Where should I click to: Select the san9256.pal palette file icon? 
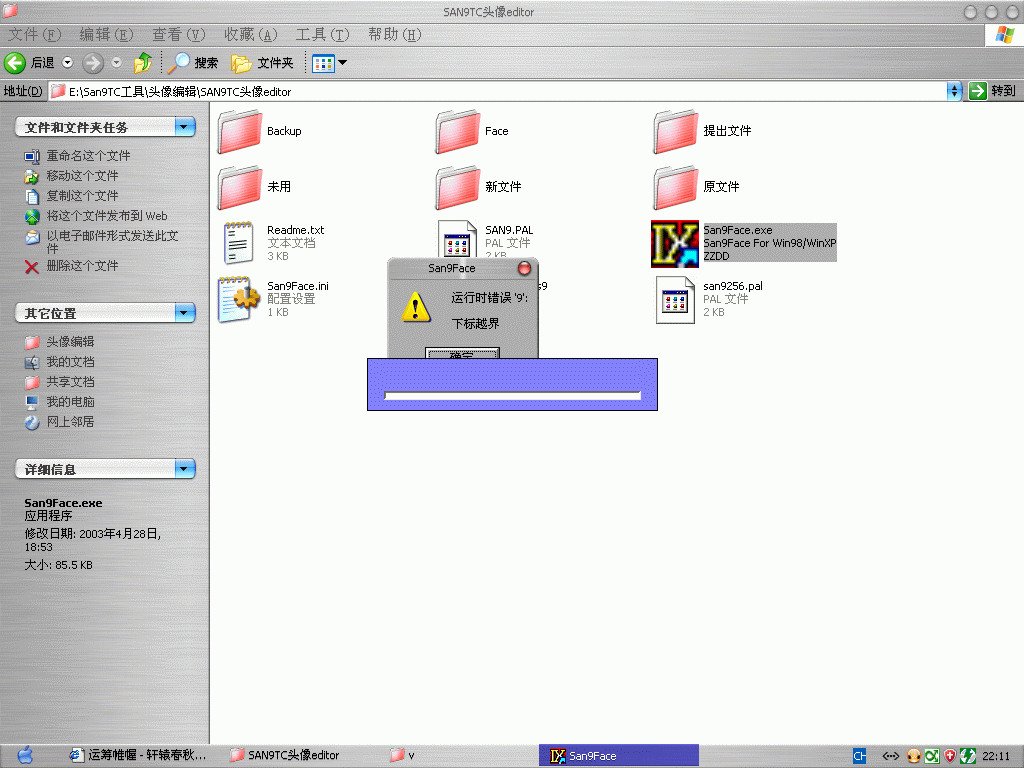pyautogui.click(x=676, y=299)
